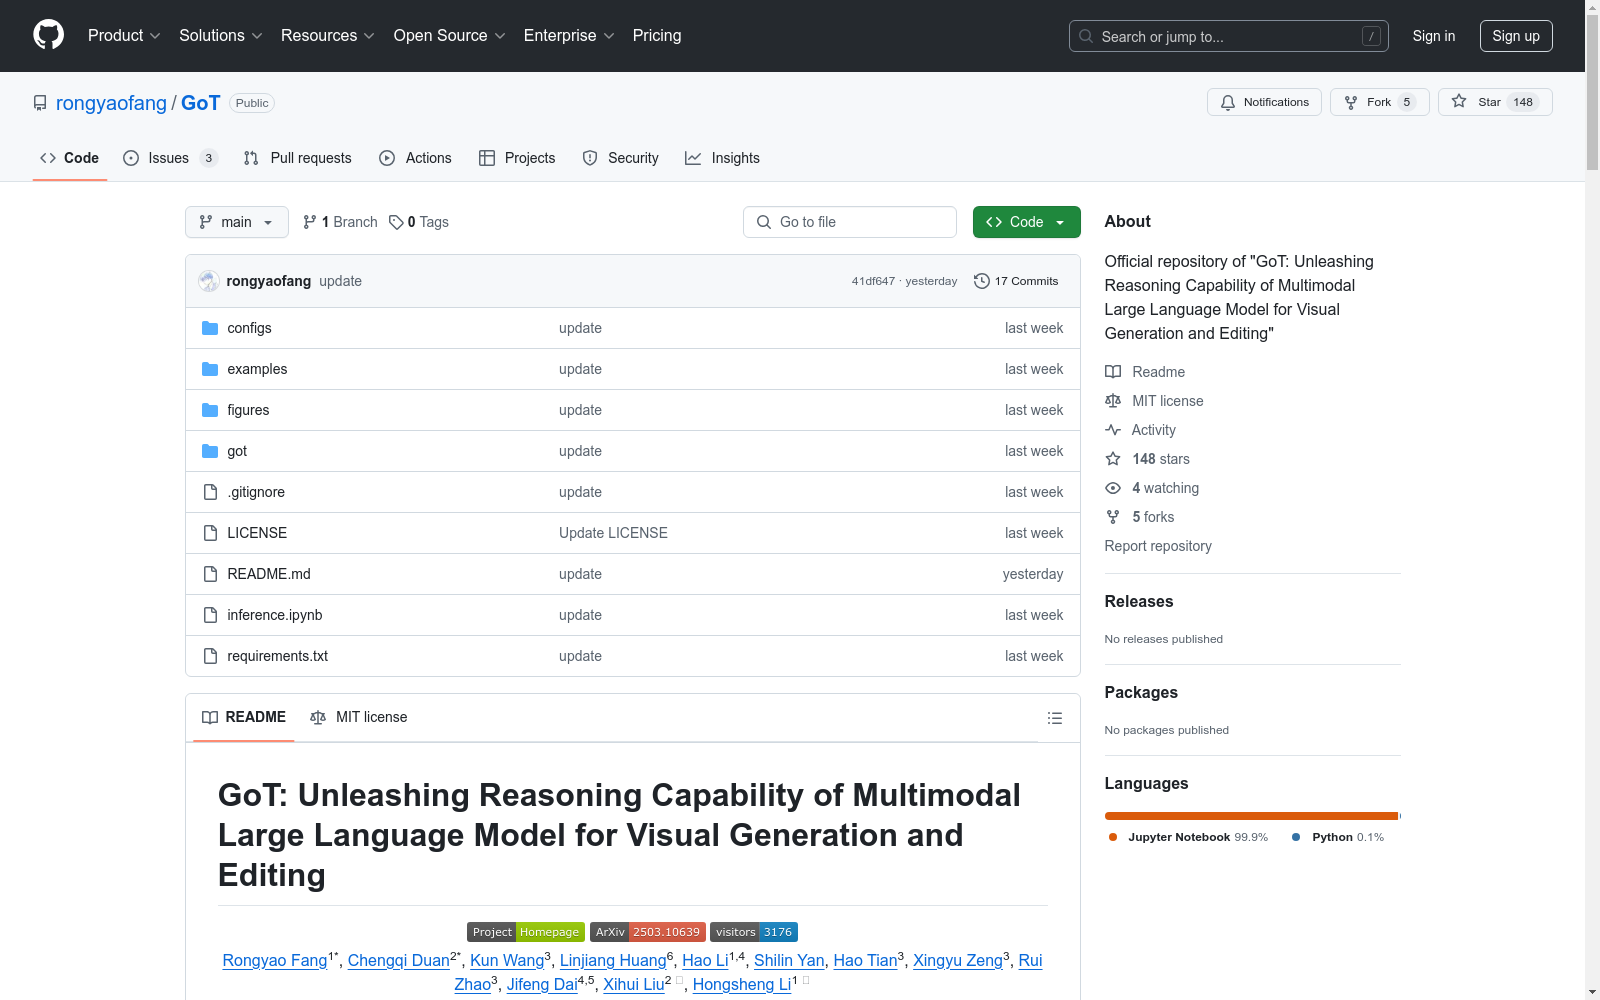Image resolution: width=1600 pixels, height=1000 pixels.
Task: Select the Star icon on the repository
Action: (x=1461, y=101)
